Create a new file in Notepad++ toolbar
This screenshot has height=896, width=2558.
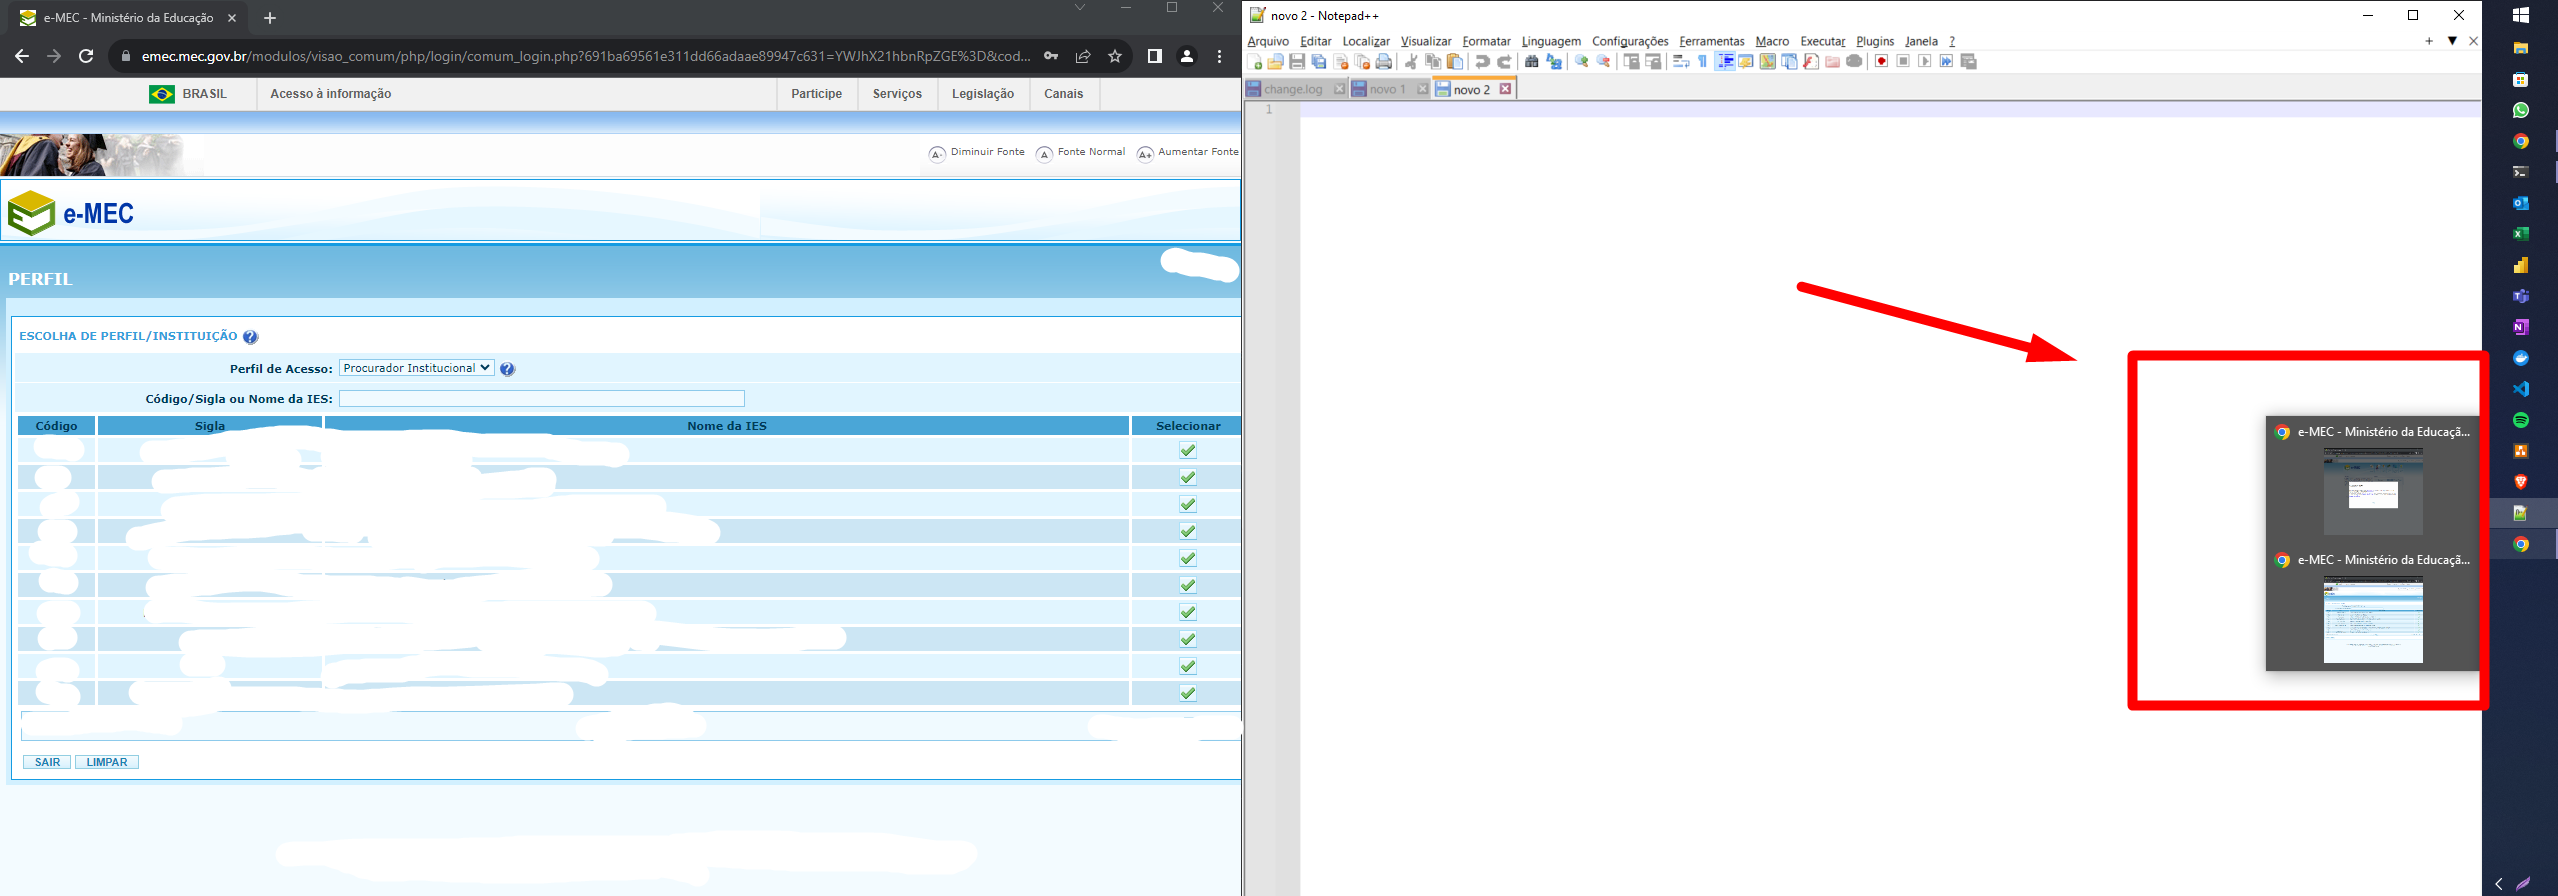[x=1254, y=61]
